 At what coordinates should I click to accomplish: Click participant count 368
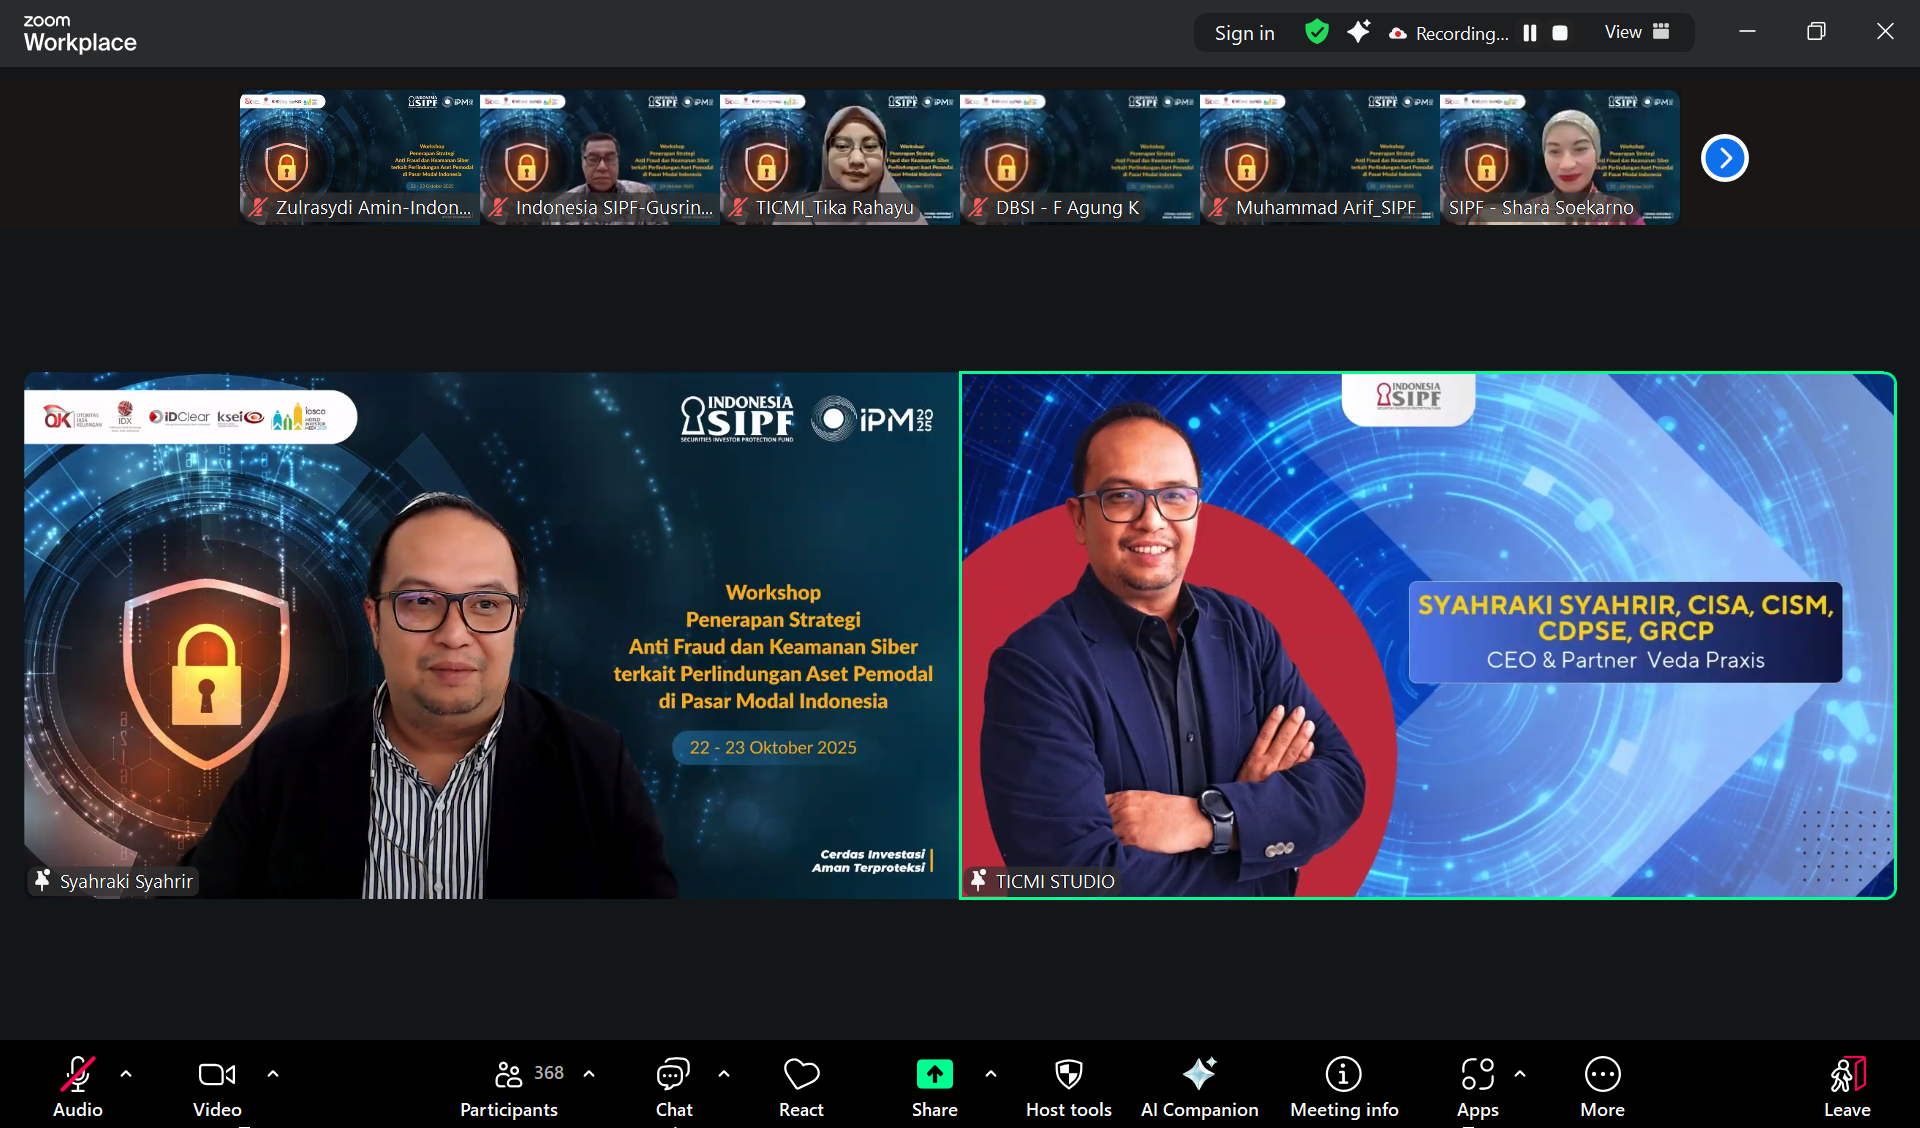click(x=549, y=1072)
